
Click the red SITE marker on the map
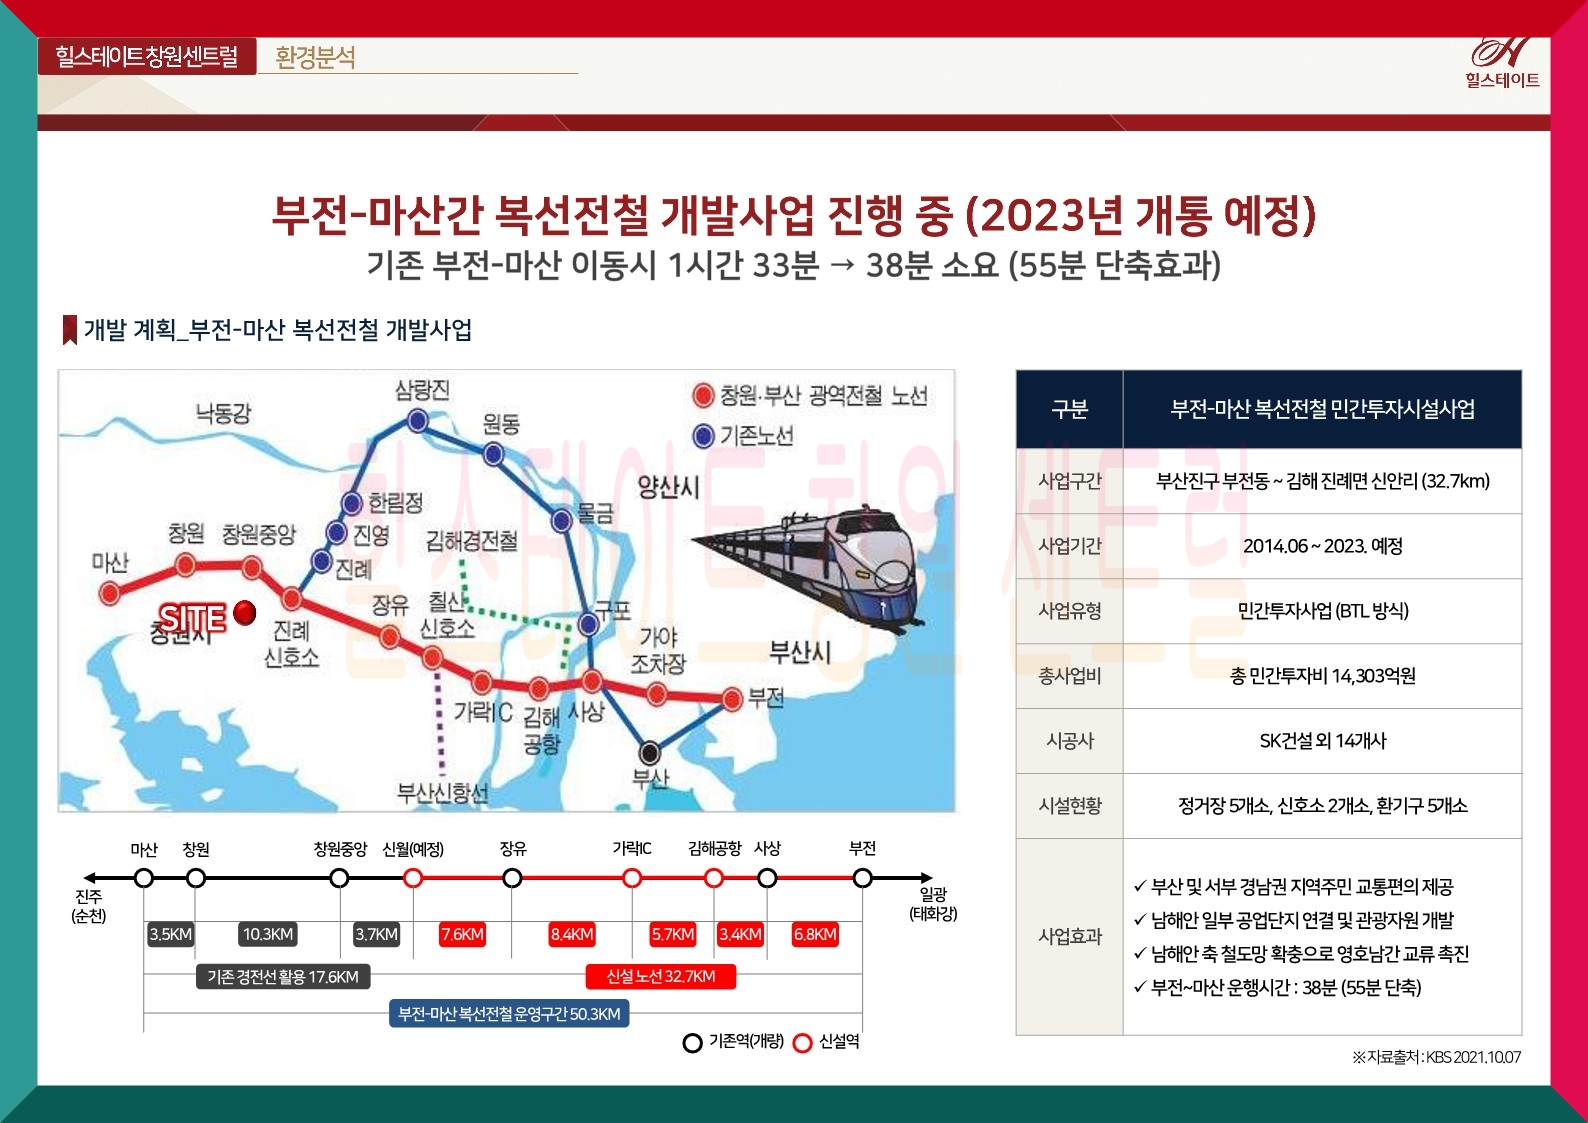click(245, 612)
